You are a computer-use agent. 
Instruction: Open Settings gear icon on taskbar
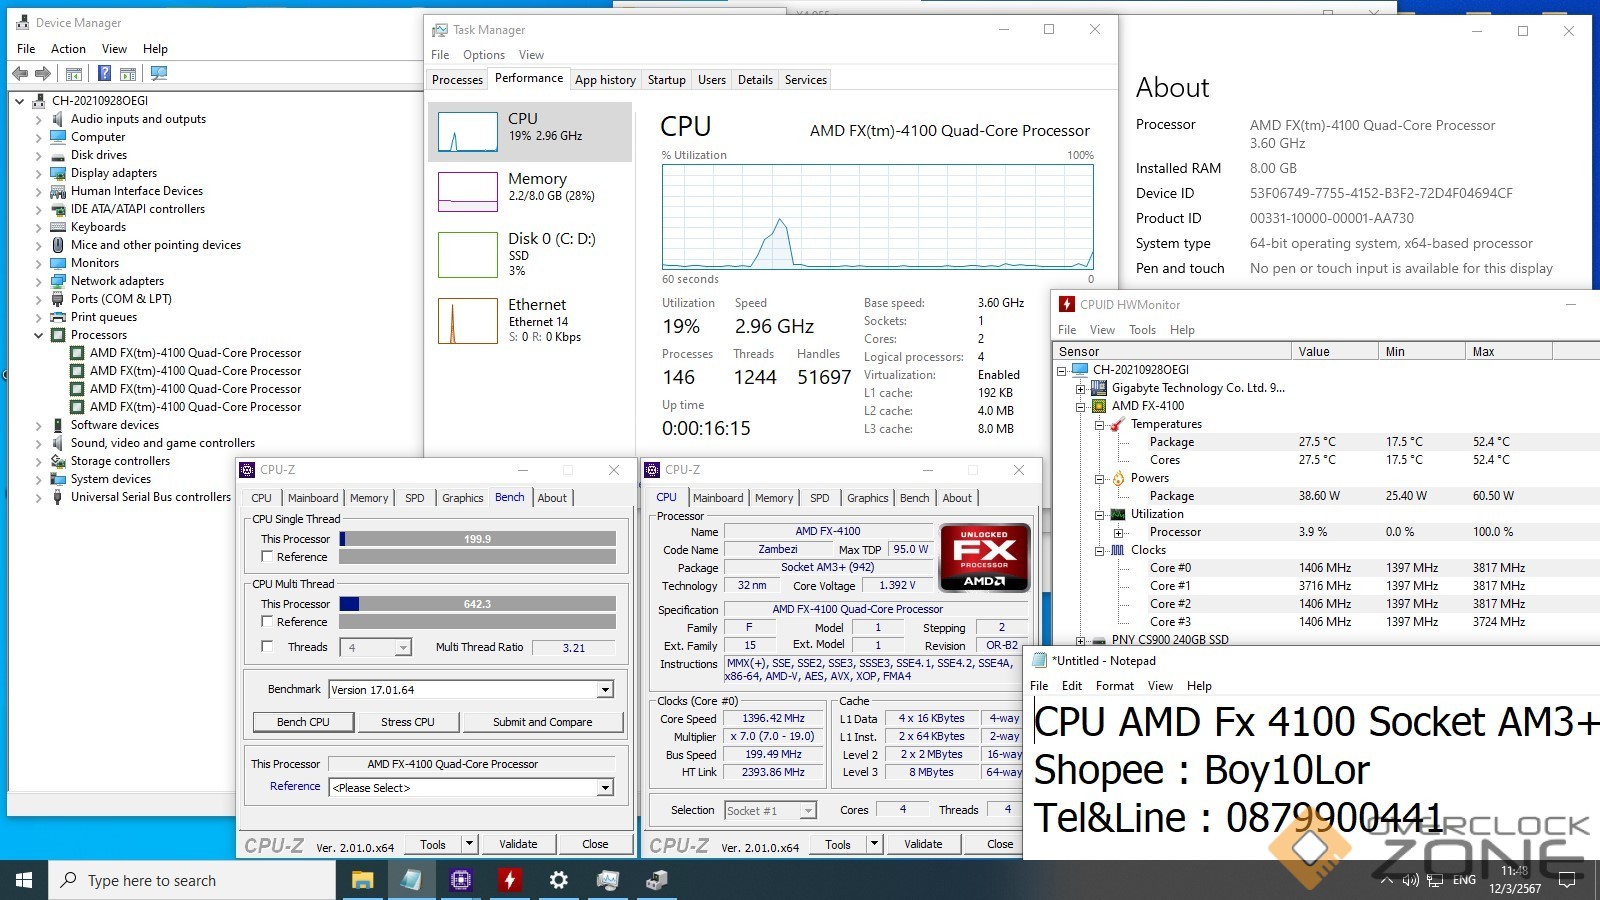(559, 880)
